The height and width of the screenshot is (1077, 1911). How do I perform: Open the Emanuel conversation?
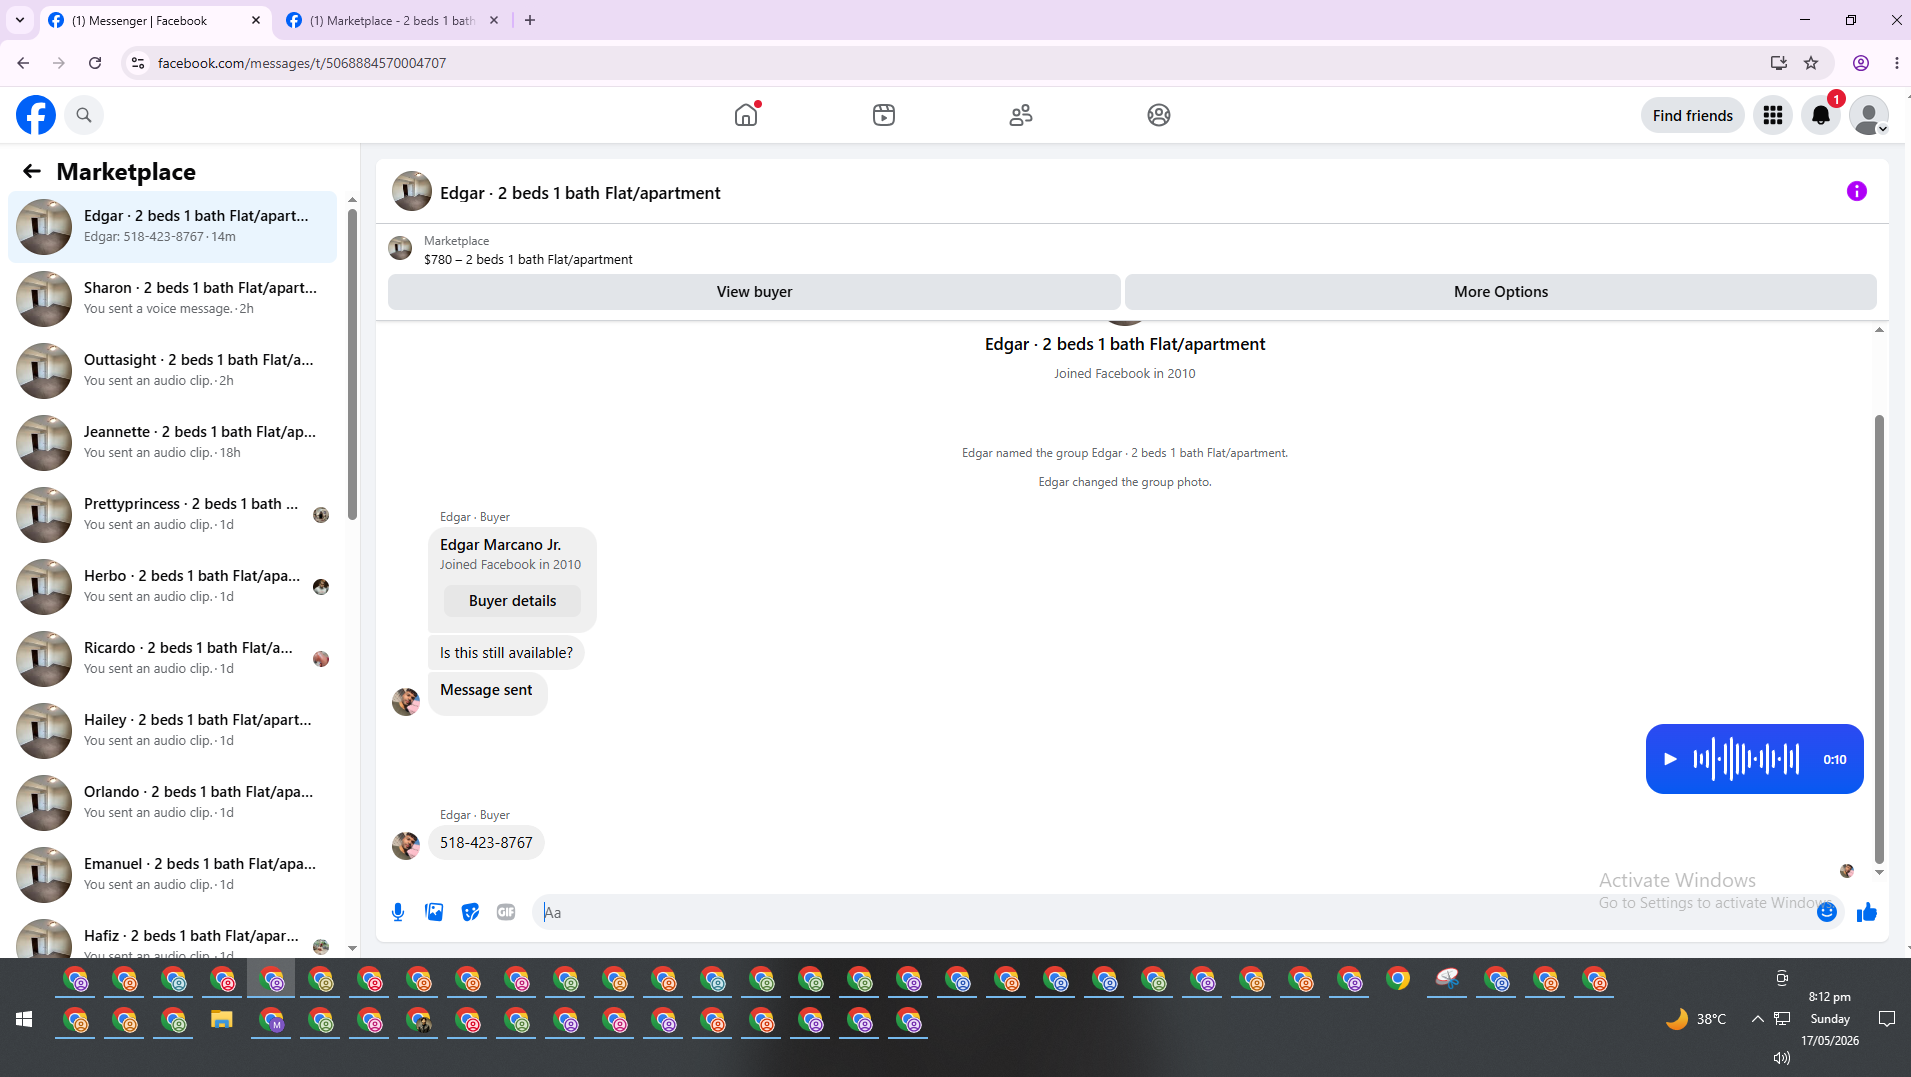(172, 875)
